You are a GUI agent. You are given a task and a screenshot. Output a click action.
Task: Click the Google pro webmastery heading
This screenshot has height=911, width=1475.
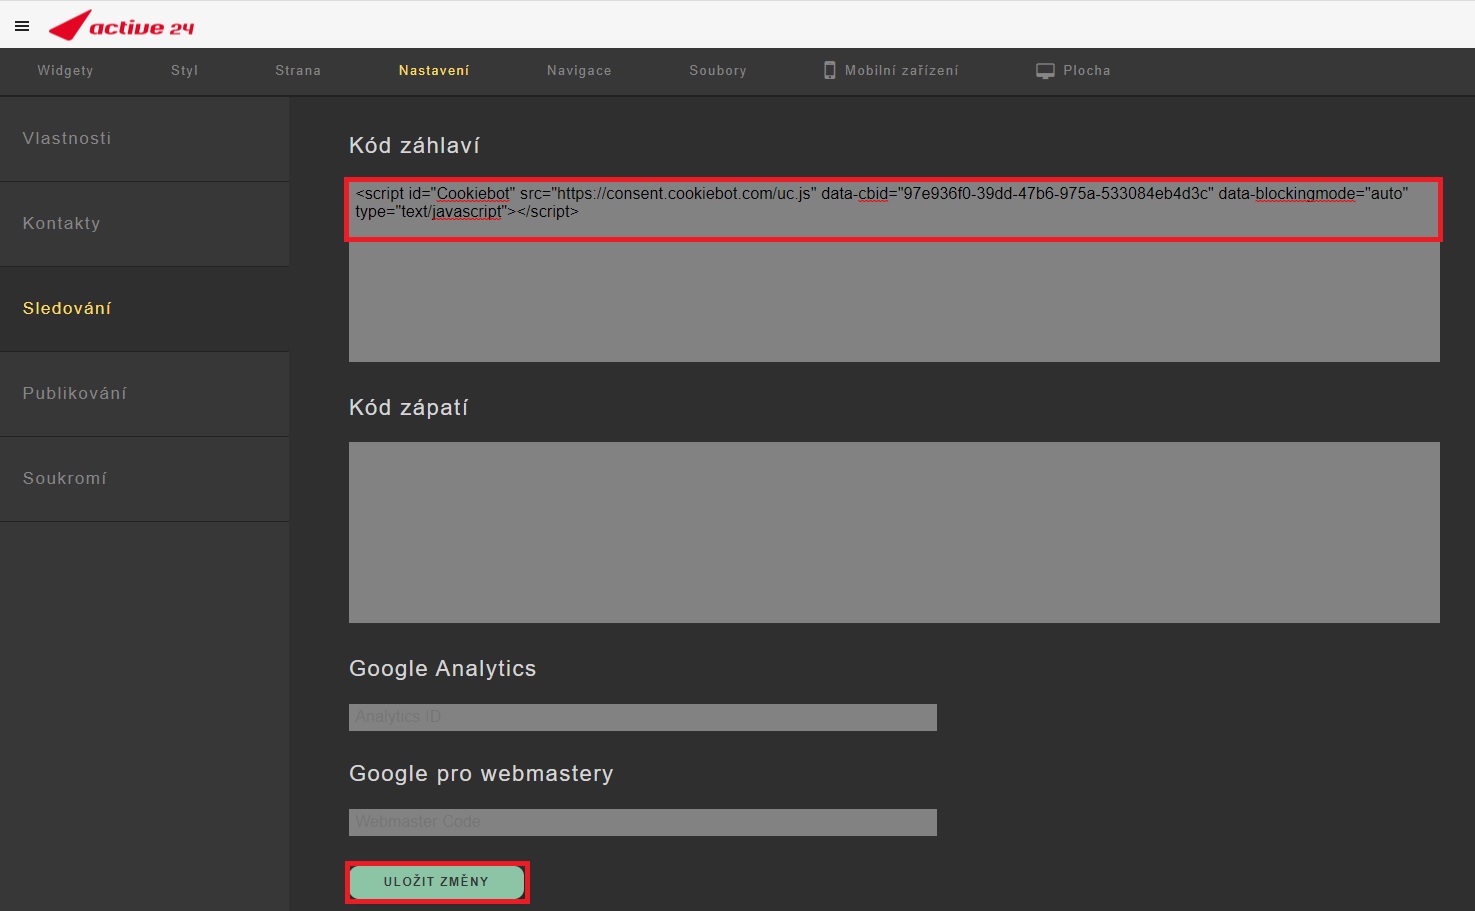point(481,774)
